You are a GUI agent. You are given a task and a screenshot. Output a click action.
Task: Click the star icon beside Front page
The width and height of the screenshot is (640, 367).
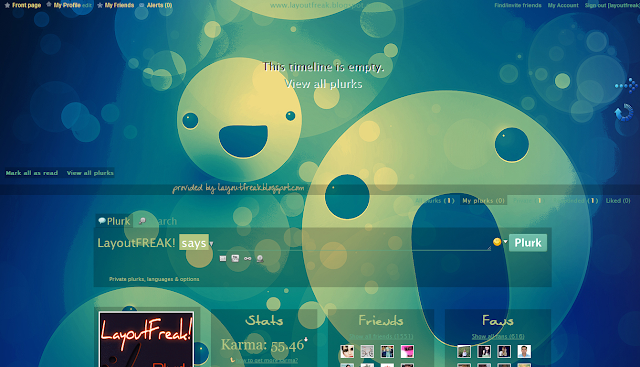pos(7,5)
